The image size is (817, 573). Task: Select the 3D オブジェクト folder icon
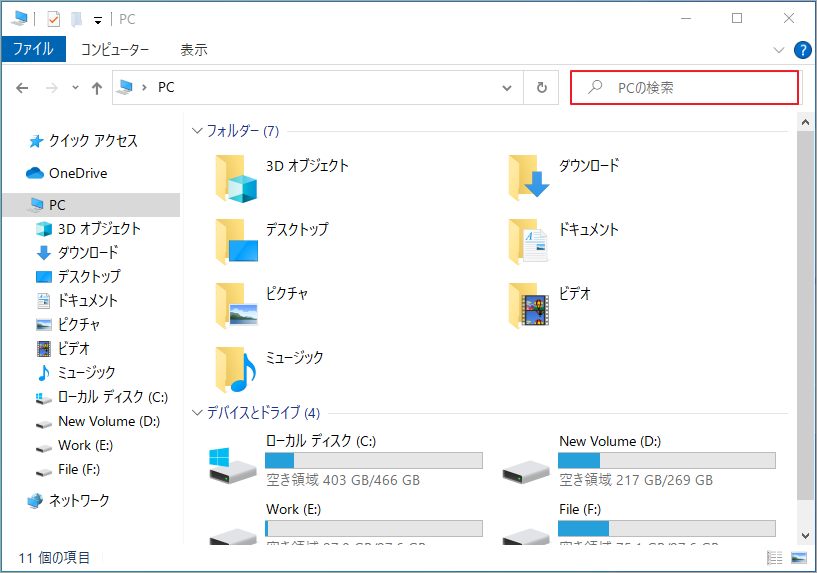pyautogui.click(x=236, y=179)
